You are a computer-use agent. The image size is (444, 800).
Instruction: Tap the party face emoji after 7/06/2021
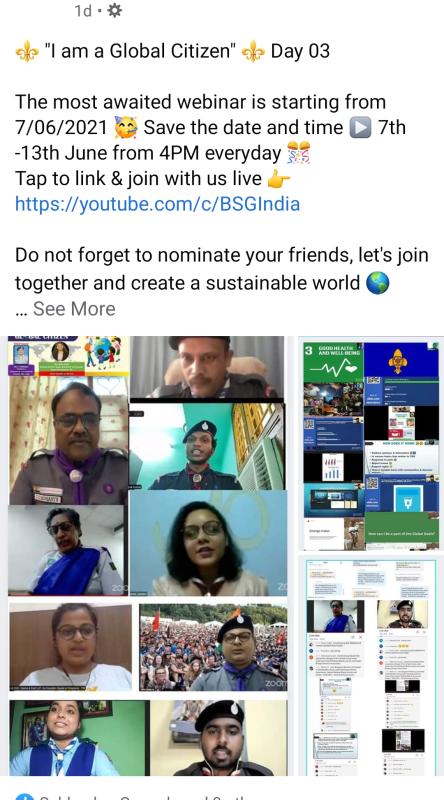126,128
